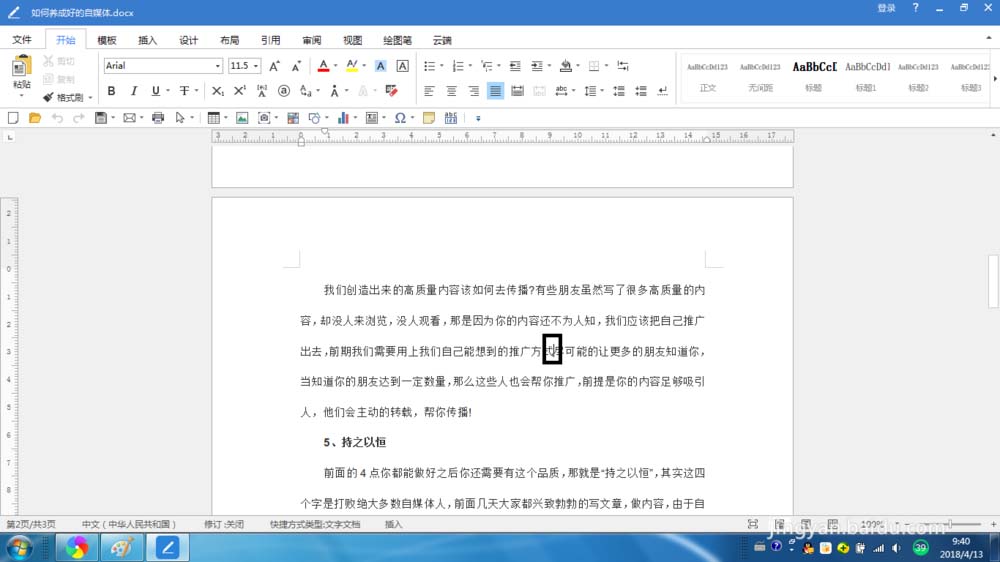Viewport: 1000px width, 562px height.
Task: Click the format painter button
Action: (68, 98)
